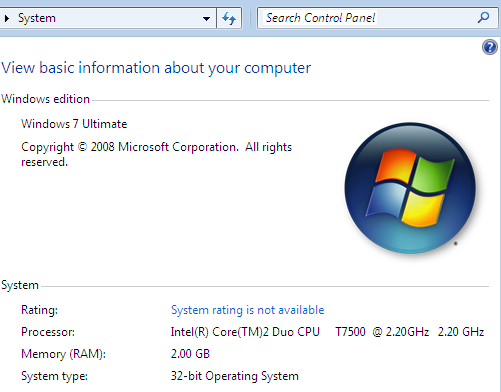
Task: Click the System breadcrumb in the address bar
Action: pyautogui.click(x=37, y=18)
